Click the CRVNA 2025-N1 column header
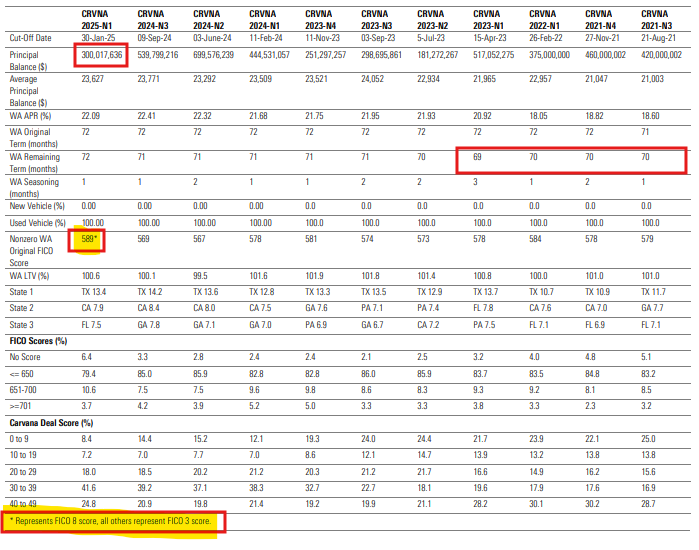Screen dimensions: 699x550 (x=96, y=20)
